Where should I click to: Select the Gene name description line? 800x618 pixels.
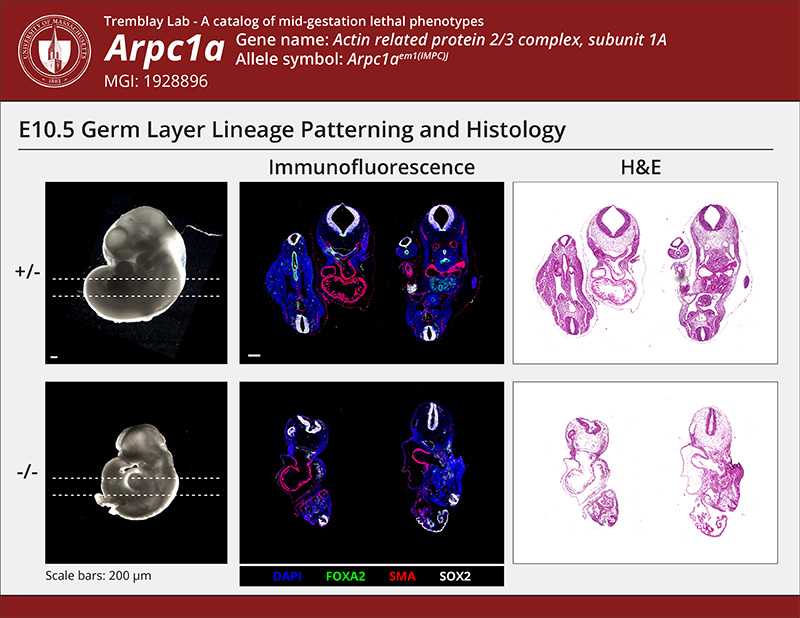451,41
